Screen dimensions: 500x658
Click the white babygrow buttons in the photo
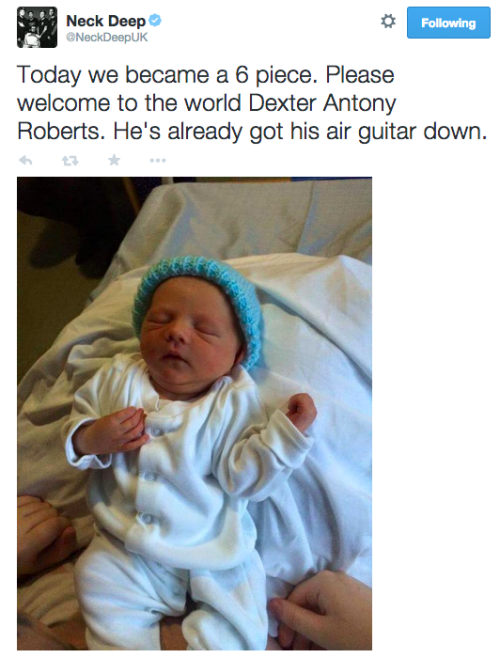click(x=151, y=474)
